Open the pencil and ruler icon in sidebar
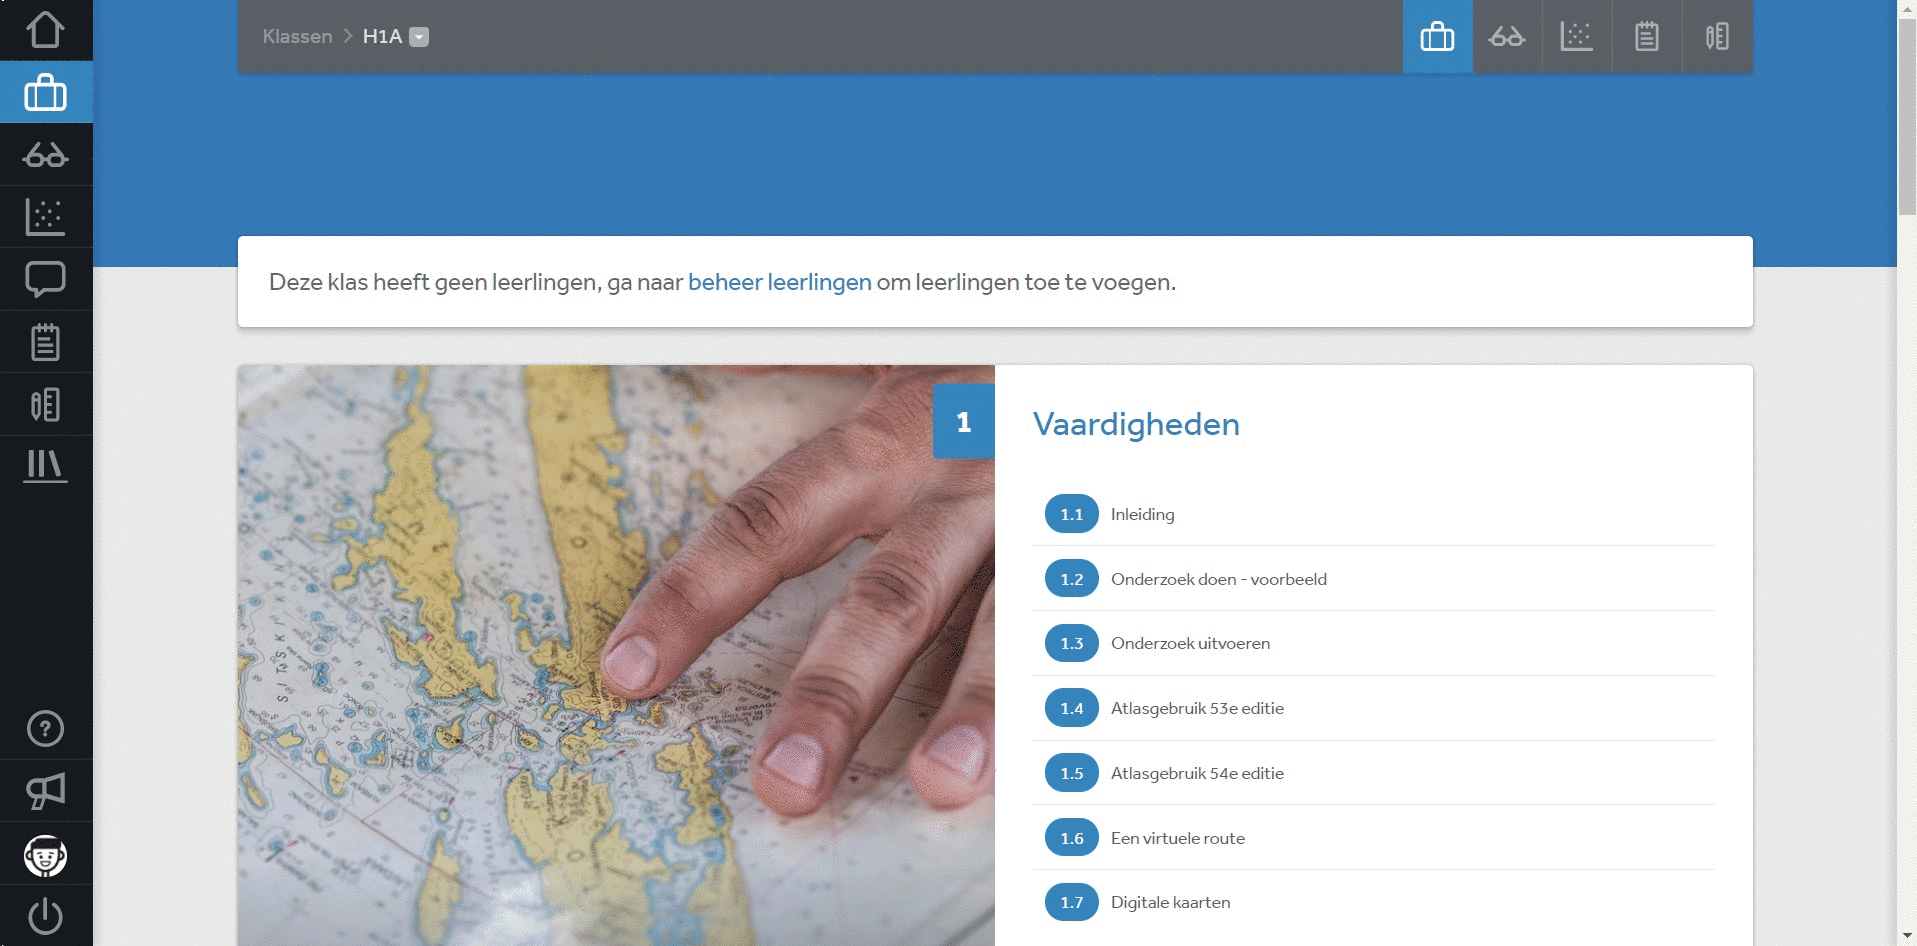Viewport: 1917px width, 946px height. click(46, 404)
